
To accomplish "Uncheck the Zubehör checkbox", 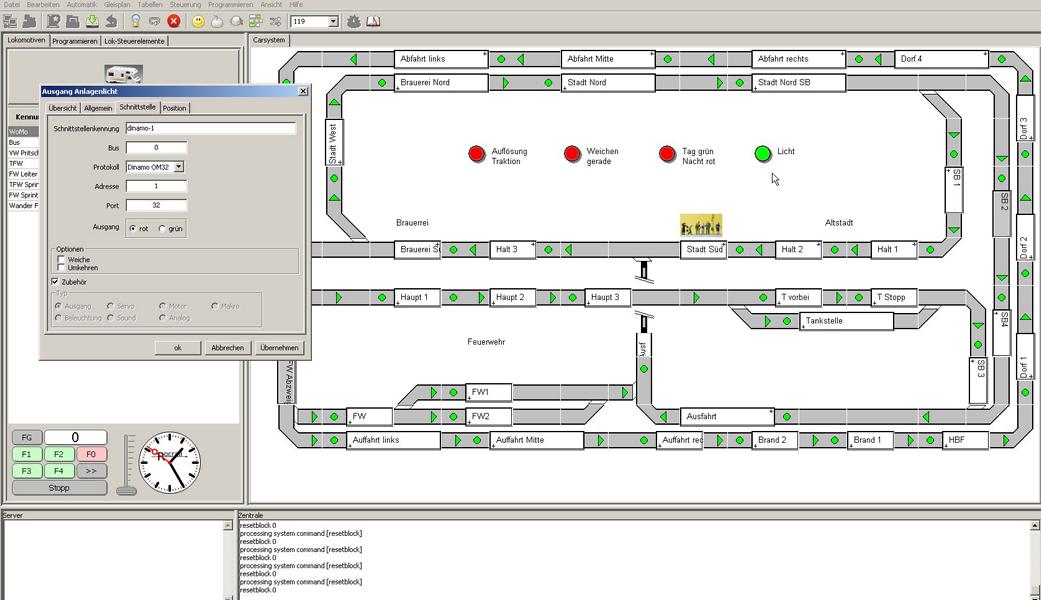I will pyautogui.click(x=56, y=282).
